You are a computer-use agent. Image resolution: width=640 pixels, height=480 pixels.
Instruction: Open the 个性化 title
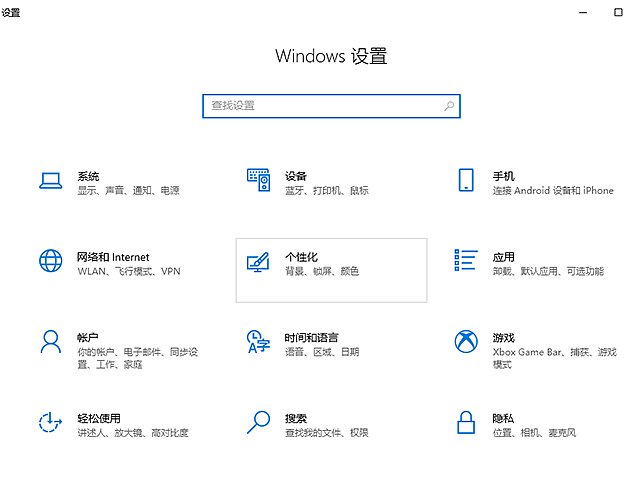click(301, 257)
